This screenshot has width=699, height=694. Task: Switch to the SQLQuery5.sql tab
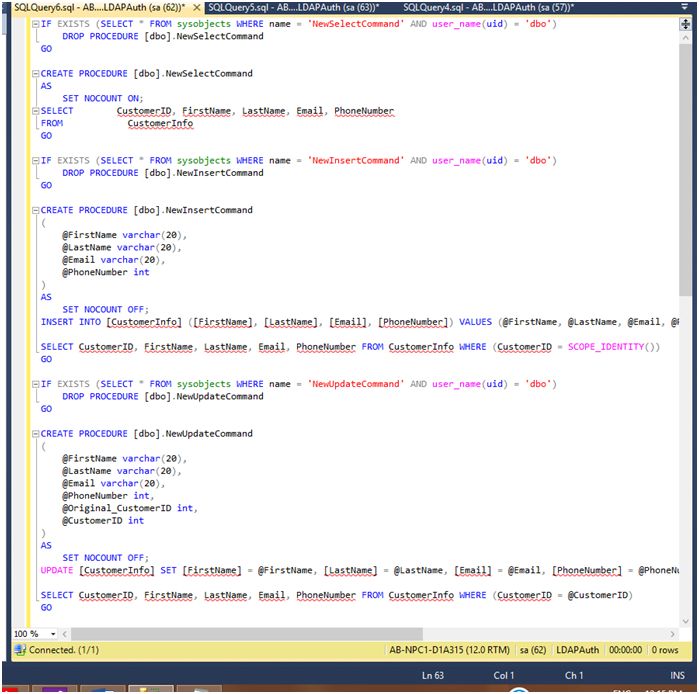[293, 8]
